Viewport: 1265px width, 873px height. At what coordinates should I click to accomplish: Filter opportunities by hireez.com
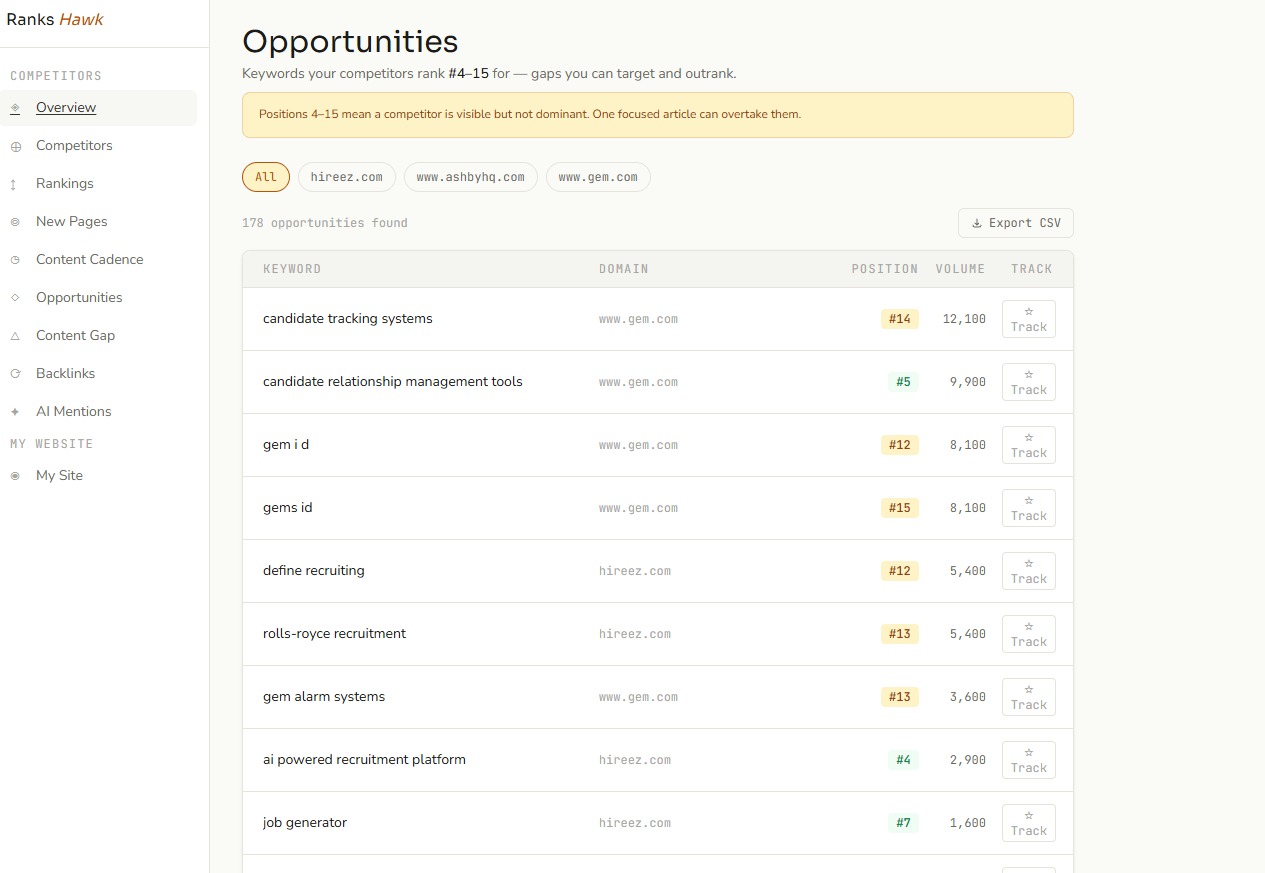[347, 177]
